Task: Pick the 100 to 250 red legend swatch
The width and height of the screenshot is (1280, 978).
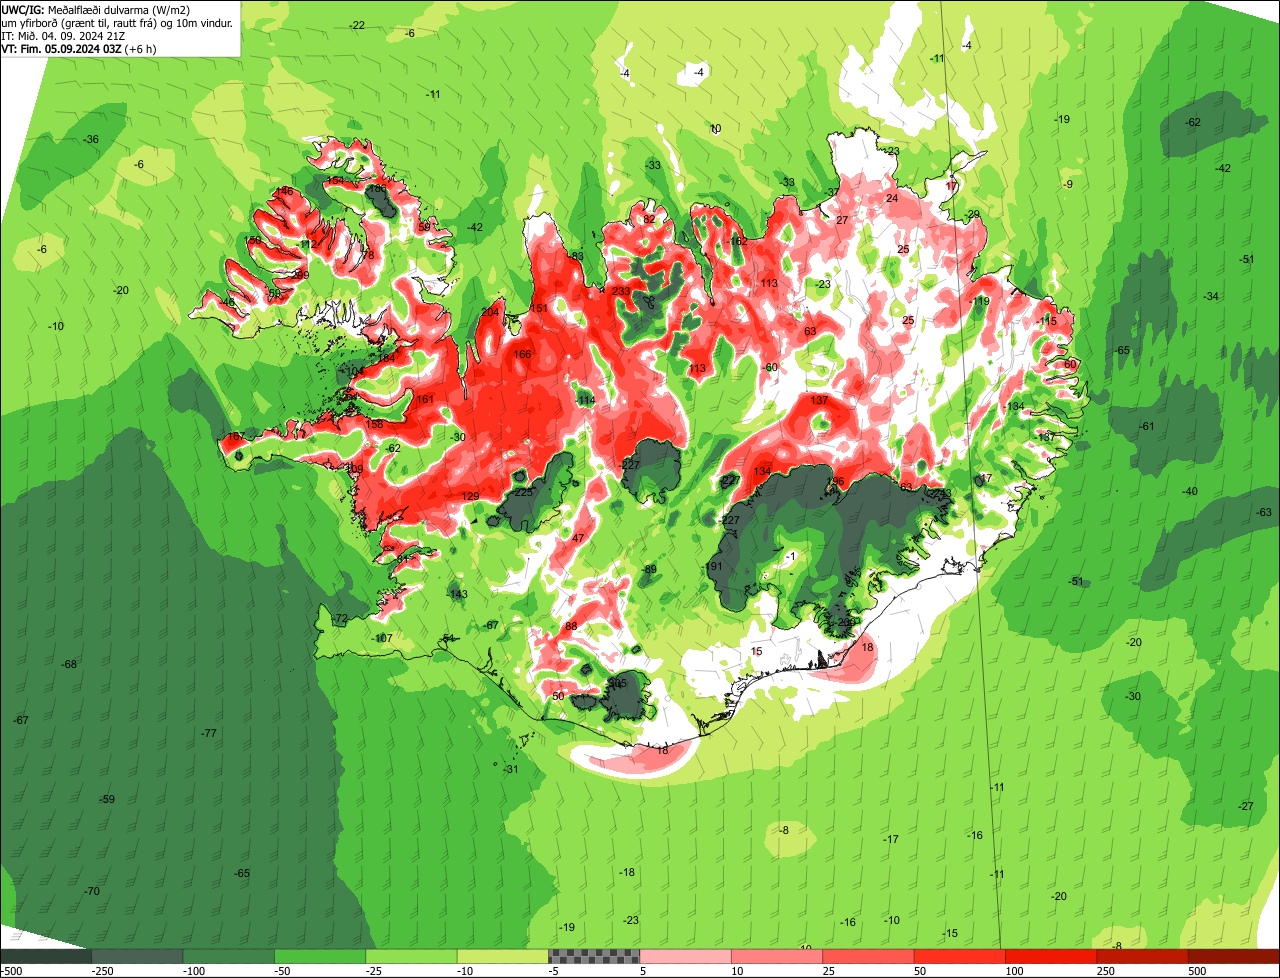Action: coord(1051,956)
